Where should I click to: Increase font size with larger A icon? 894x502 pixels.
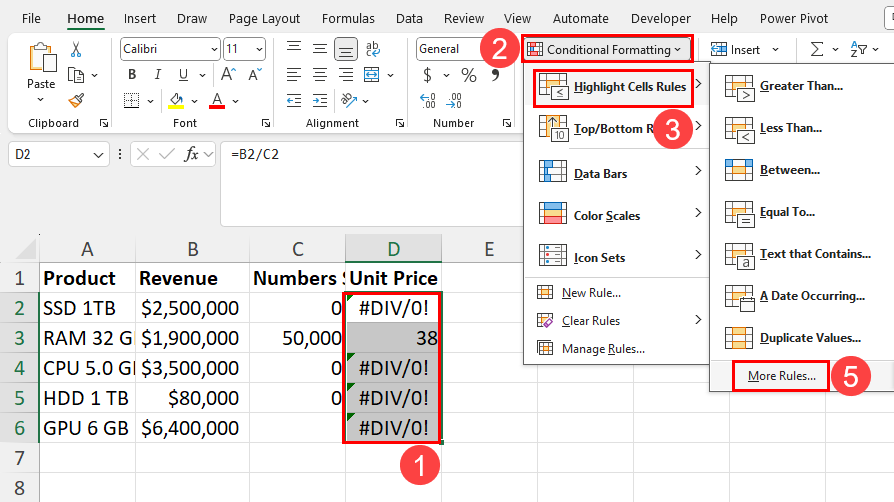click(228, 74)
